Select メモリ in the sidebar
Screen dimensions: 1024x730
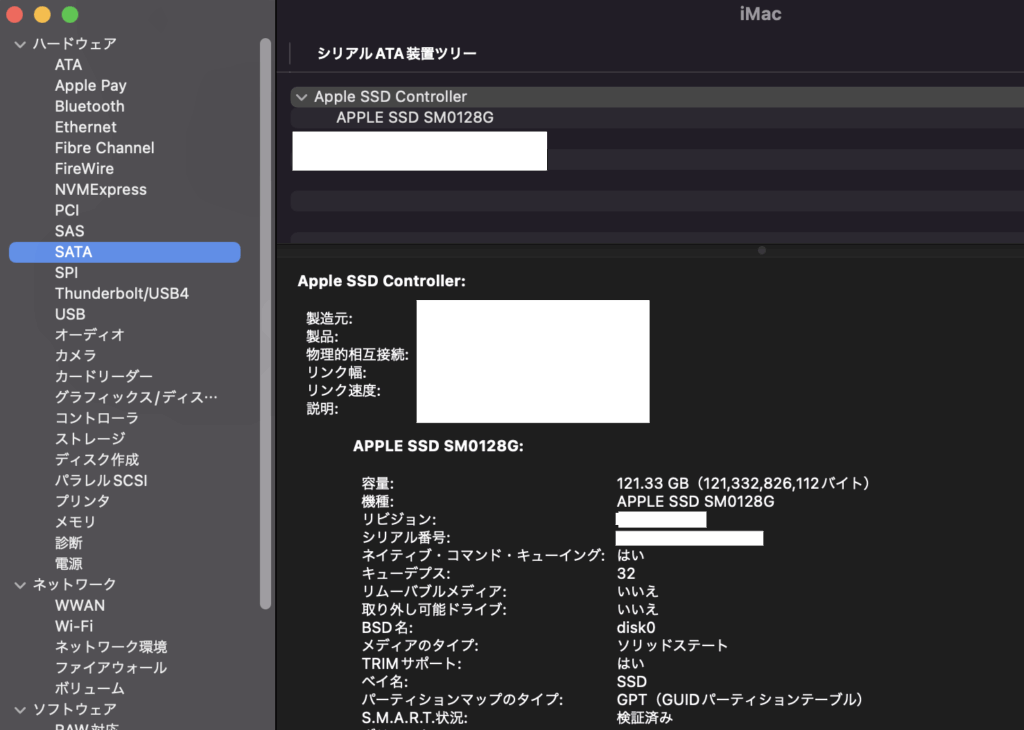[75, 522]
